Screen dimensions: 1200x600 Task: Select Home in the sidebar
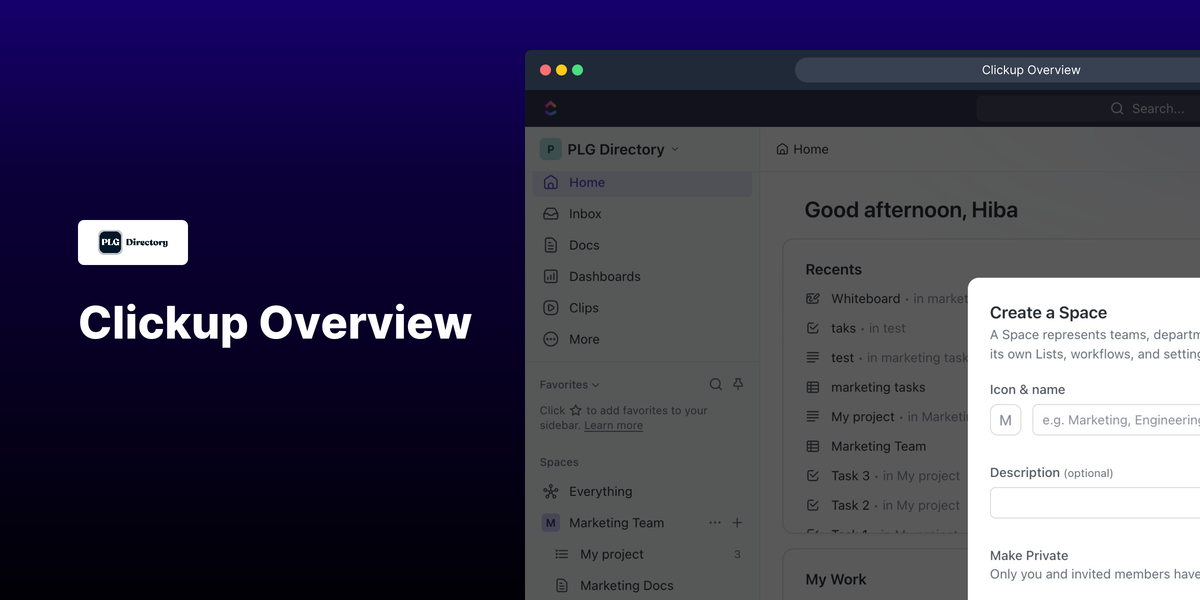click(x=586, y=183)
